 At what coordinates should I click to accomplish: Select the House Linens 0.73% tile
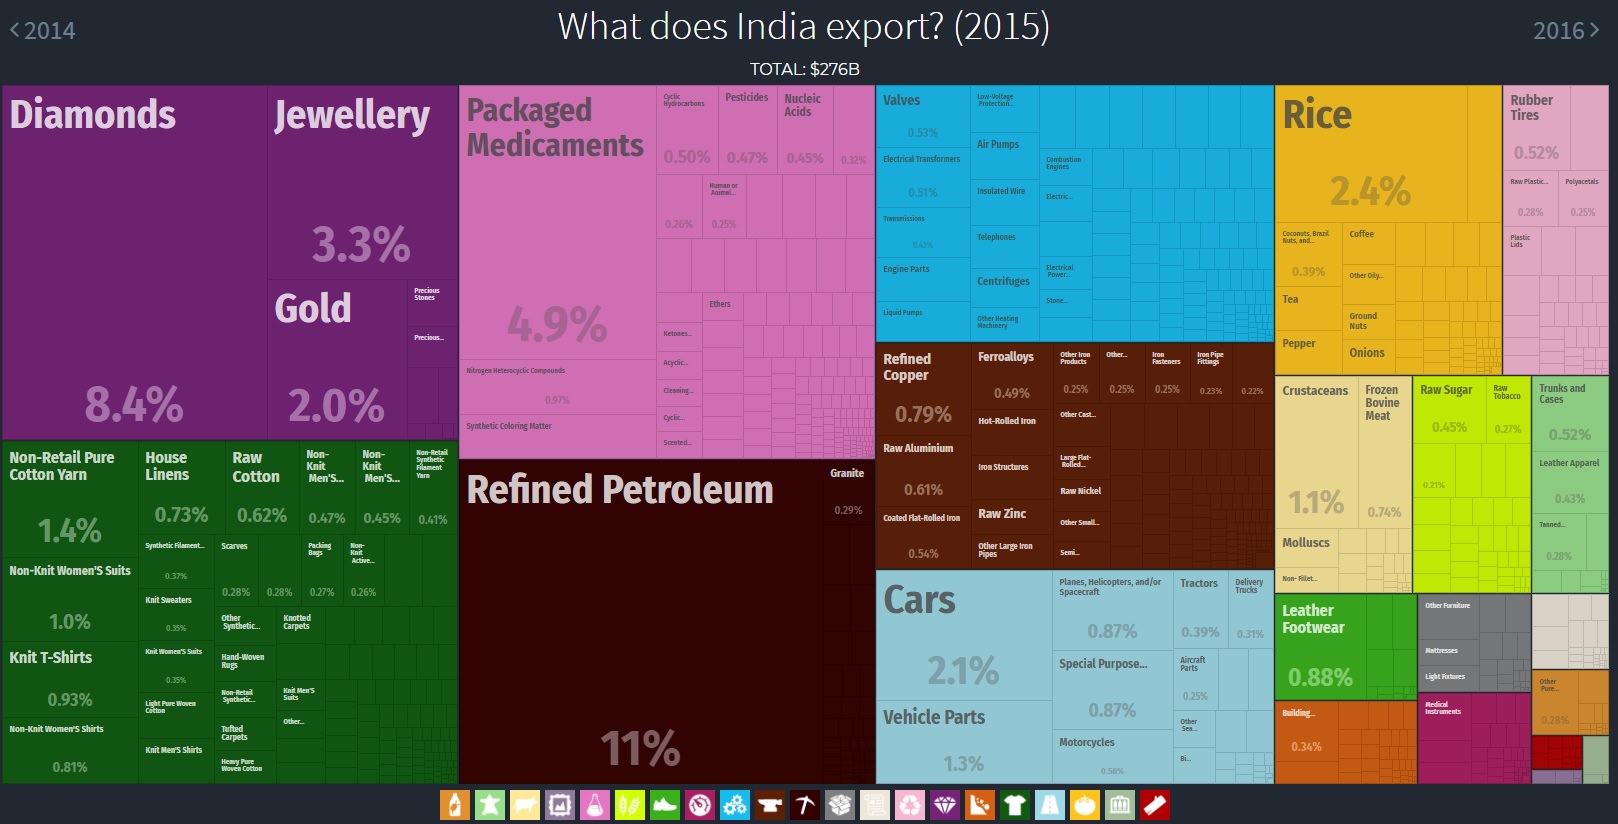point(182,489)
